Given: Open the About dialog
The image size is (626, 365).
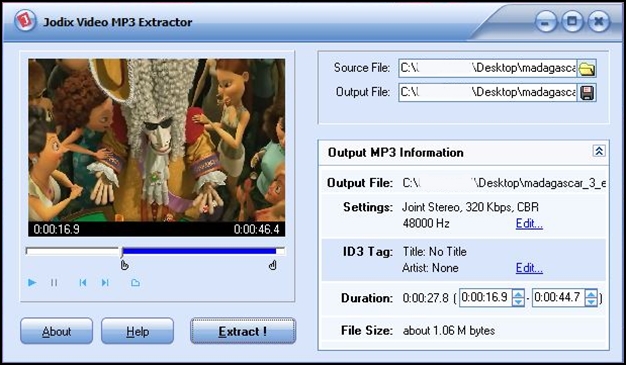Looking at the screenshot, I should tap(56, 331).
